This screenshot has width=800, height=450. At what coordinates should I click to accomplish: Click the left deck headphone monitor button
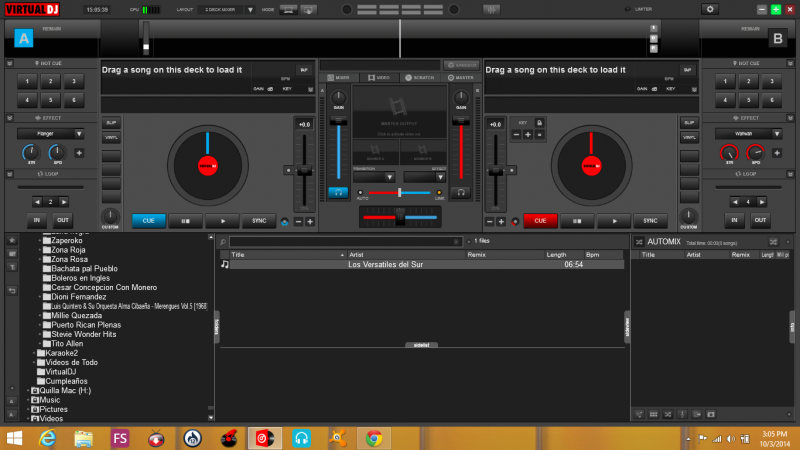[x=339, y=191]
